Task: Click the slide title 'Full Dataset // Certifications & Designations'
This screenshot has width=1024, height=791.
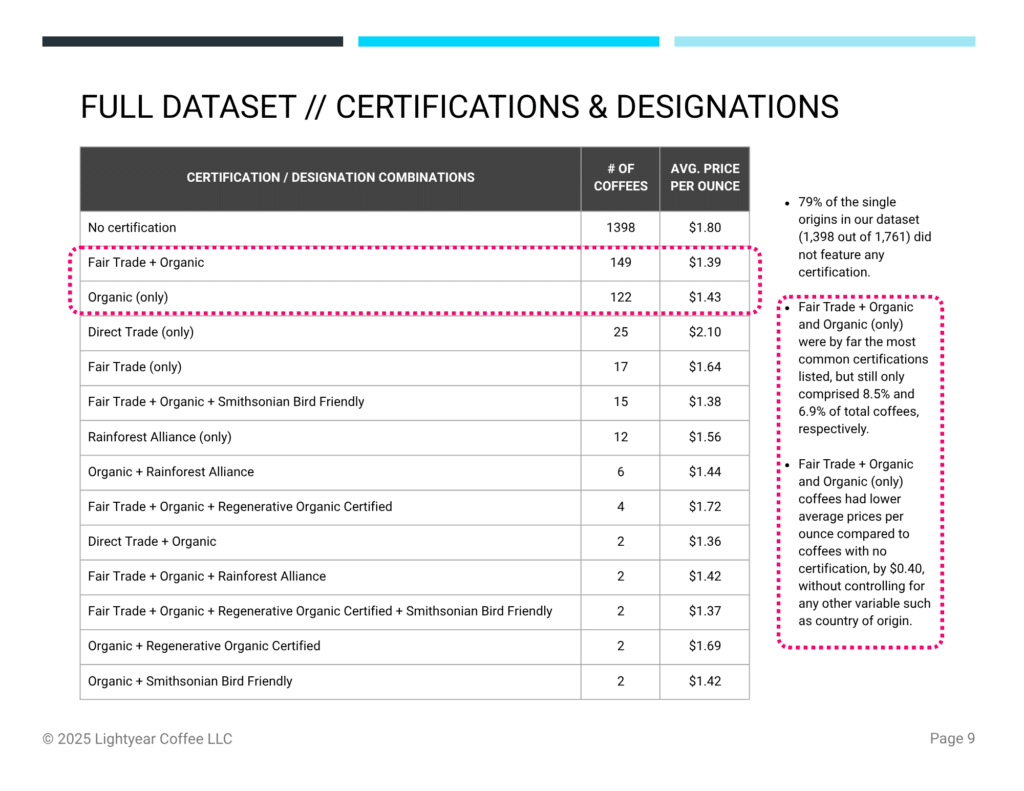Action: click(459, 106)
